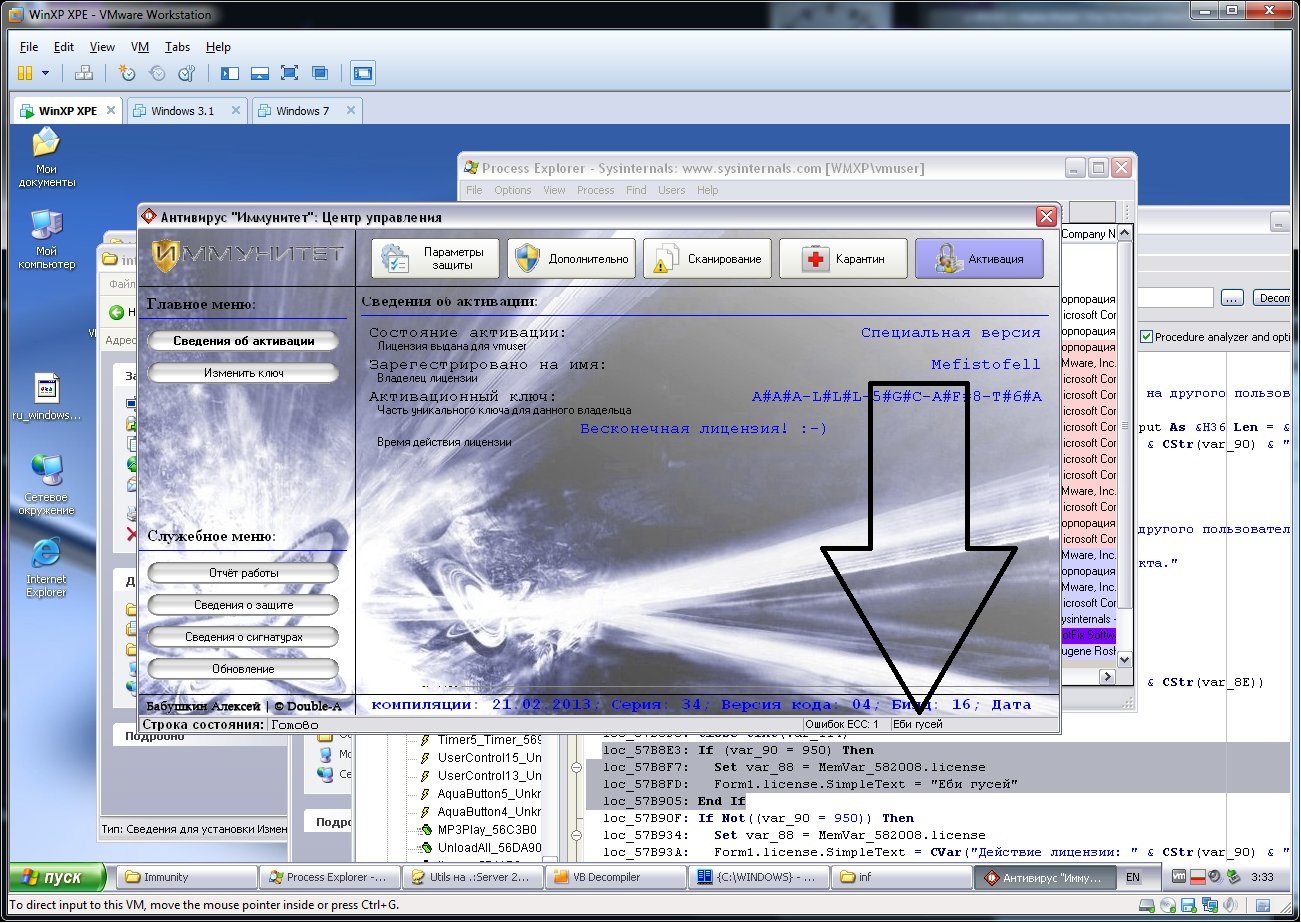This screenshot has width=1301, height=923.
Task: Toggle the Procedure analyzer checkbox in VB Decompiler
Action: point(1146,337)
